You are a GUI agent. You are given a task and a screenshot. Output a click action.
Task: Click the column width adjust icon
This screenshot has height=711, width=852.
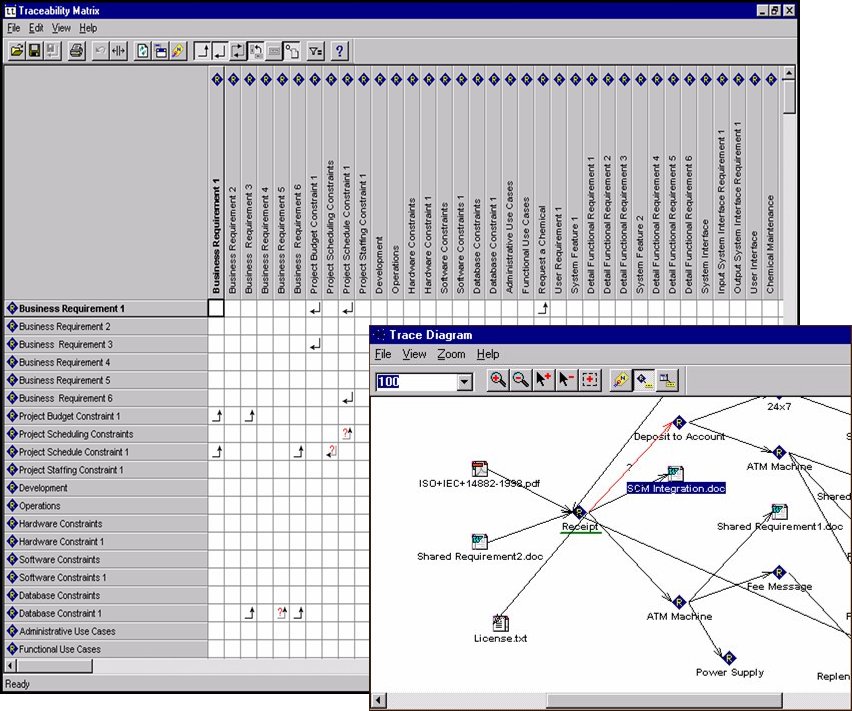(x=118, y=51)
